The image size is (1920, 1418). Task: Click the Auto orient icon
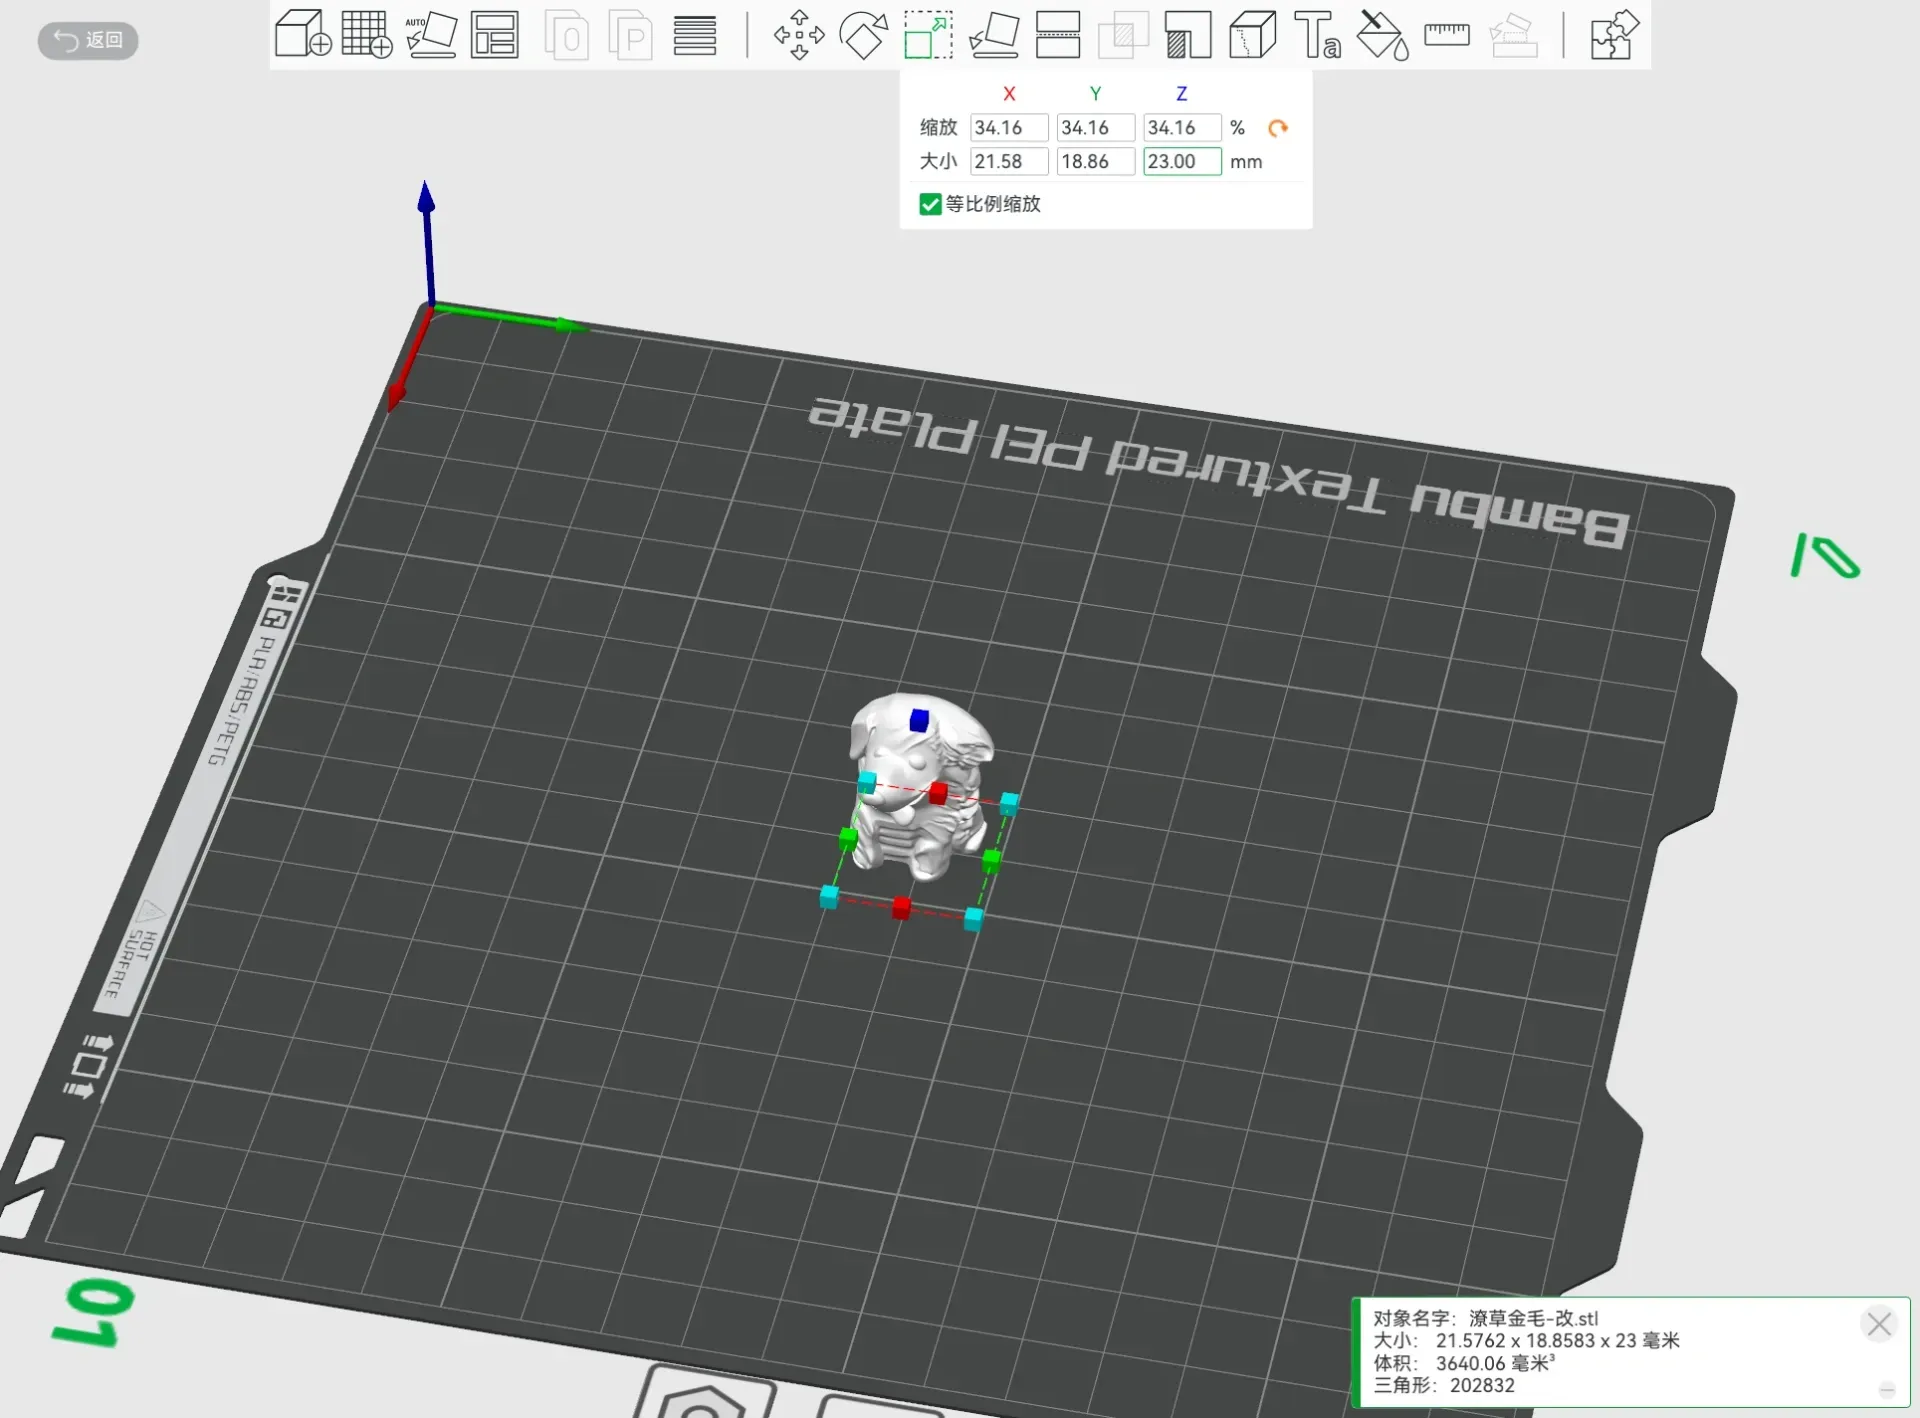(431, 34)
